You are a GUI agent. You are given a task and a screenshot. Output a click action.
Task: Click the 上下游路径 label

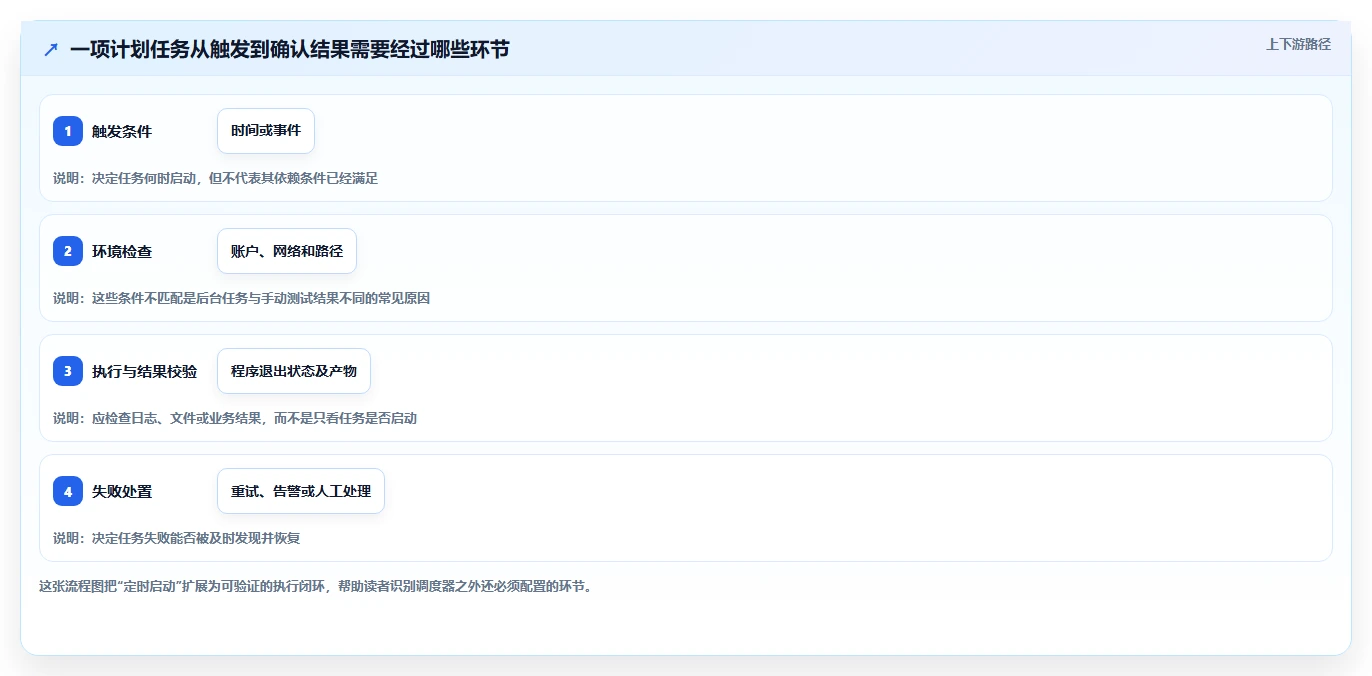[x=1298, y=44]
